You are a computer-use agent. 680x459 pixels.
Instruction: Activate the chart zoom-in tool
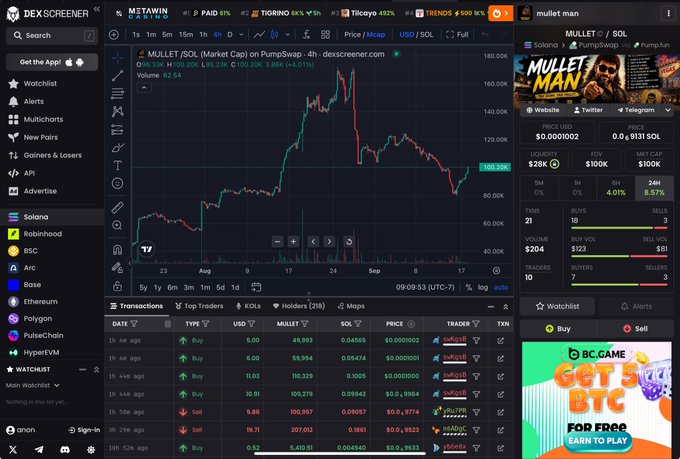[x=118, y=225]
